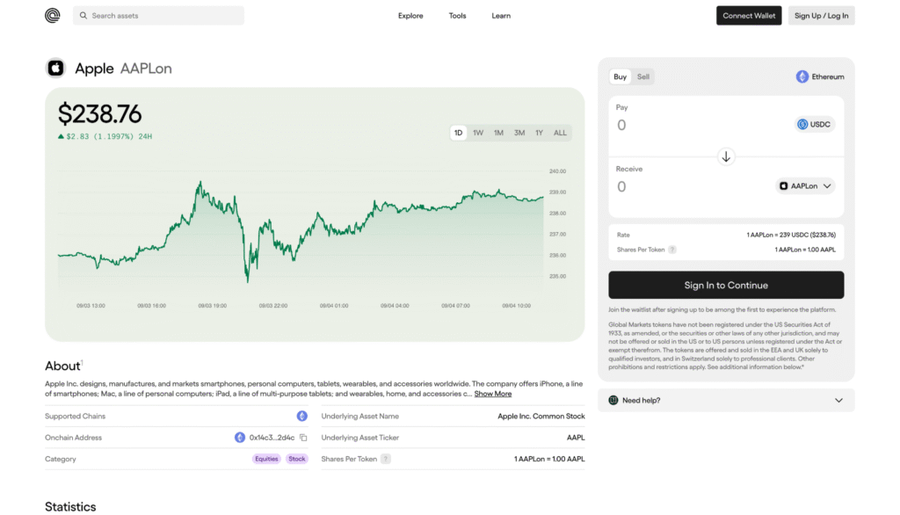900x515 pixels.
Task: Click the AAPL underlying ticker value
Action: [x=576, y=437]
